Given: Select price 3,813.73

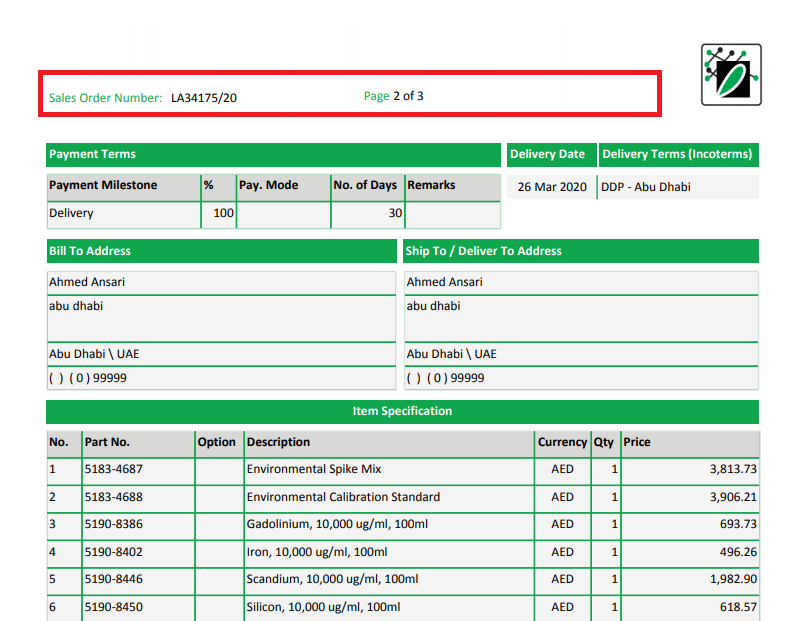Looking at the screenshot, I should (733, 469).
